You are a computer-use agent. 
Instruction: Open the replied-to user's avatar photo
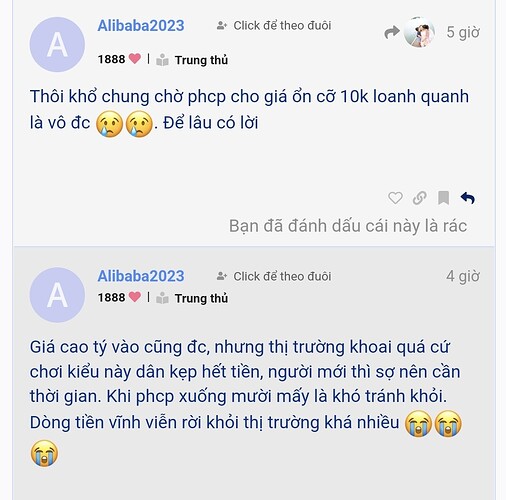pos(419,32)
